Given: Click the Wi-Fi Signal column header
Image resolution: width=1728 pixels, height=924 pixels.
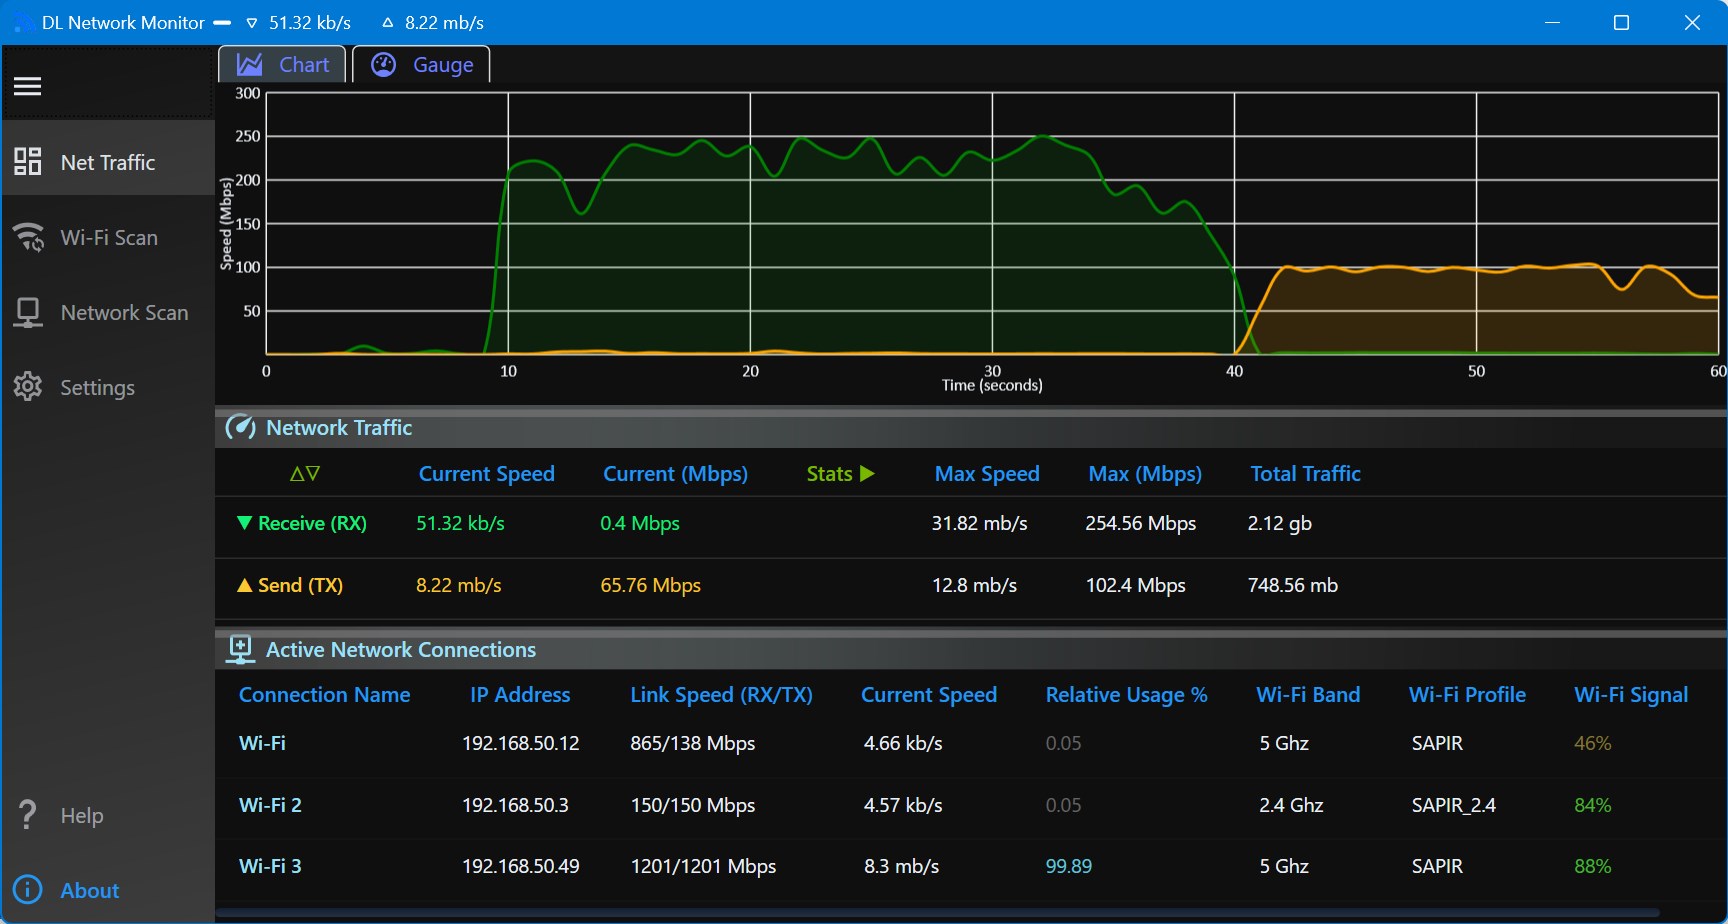Looking at the screenshot, I should click(1631, 695).
